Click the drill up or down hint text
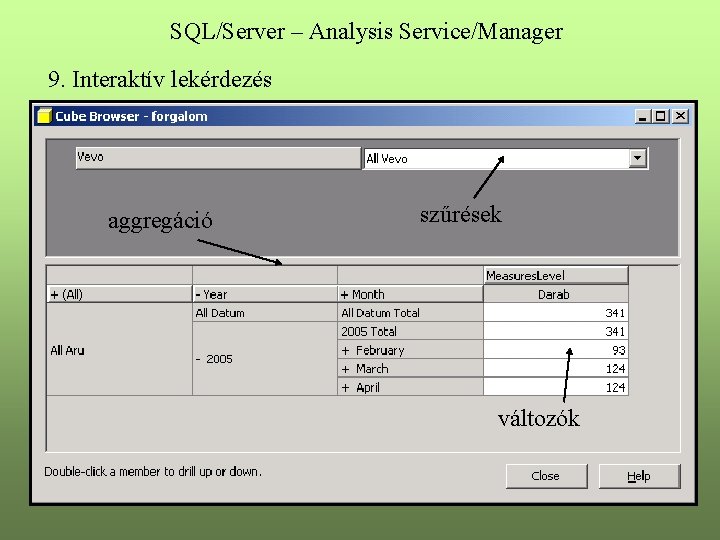 click(x=153, y=472)
